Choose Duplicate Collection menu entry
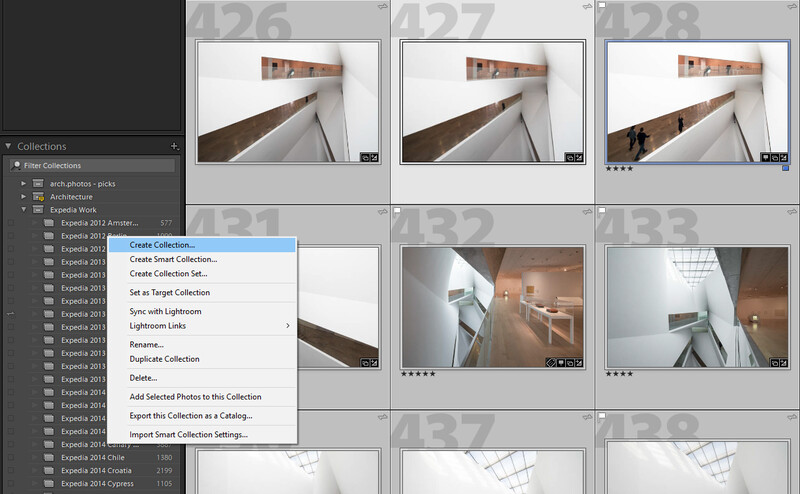This screenshot has height=494, width=800. 202,359
